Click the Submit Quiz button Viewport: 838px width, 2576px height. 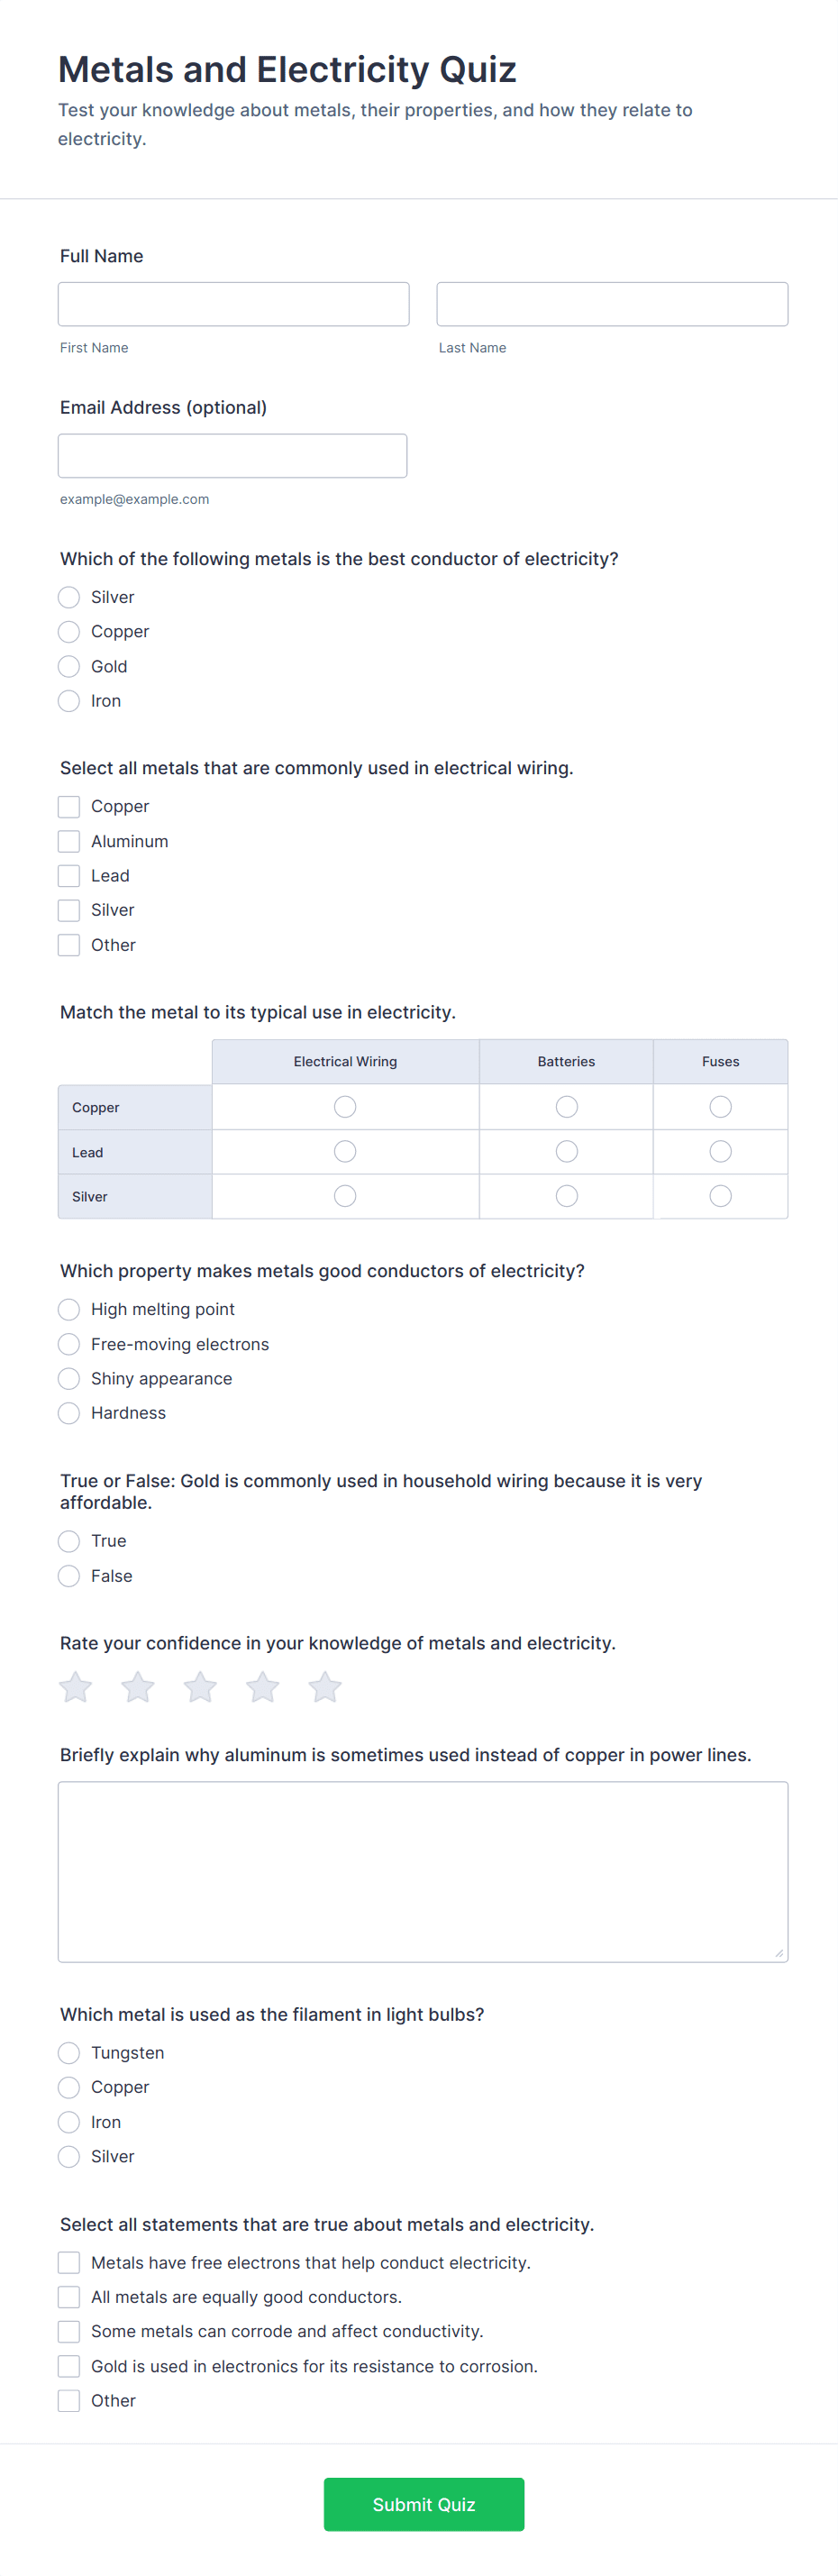(424, 2504)
